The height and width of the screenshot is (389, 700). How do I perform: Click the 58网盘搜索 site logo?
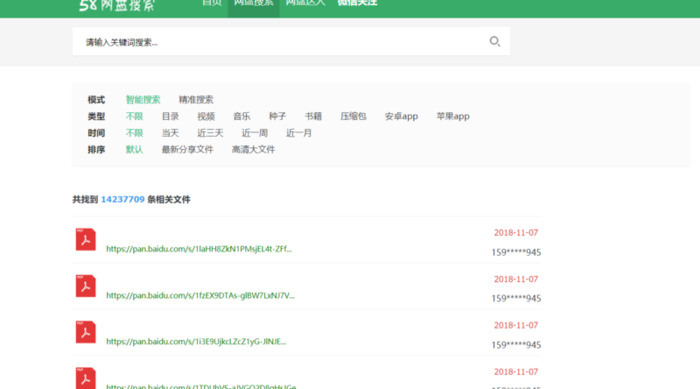pyautogui.click(x=117, y=5)
